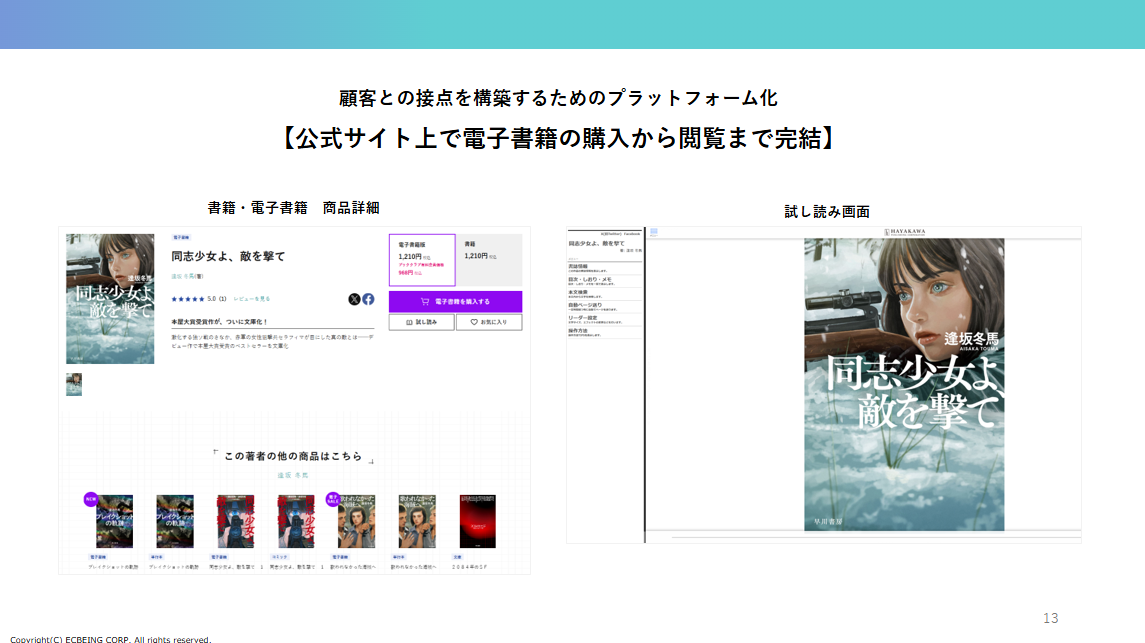Open 操作方法 in the reader side menu
1145x643 pixels.
coord(605,332)
